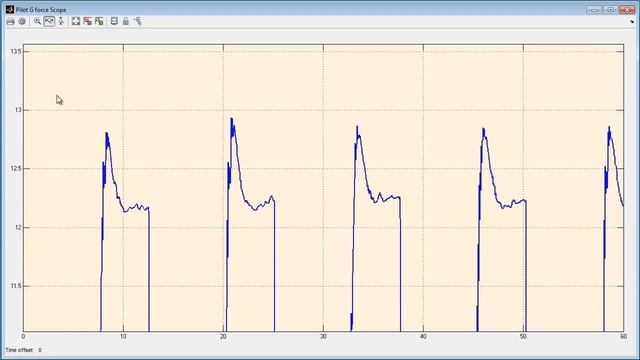Maximize the Pilot G force Scope window
The height and width of the screenshot is (360, 640).
tap(610, 9)
